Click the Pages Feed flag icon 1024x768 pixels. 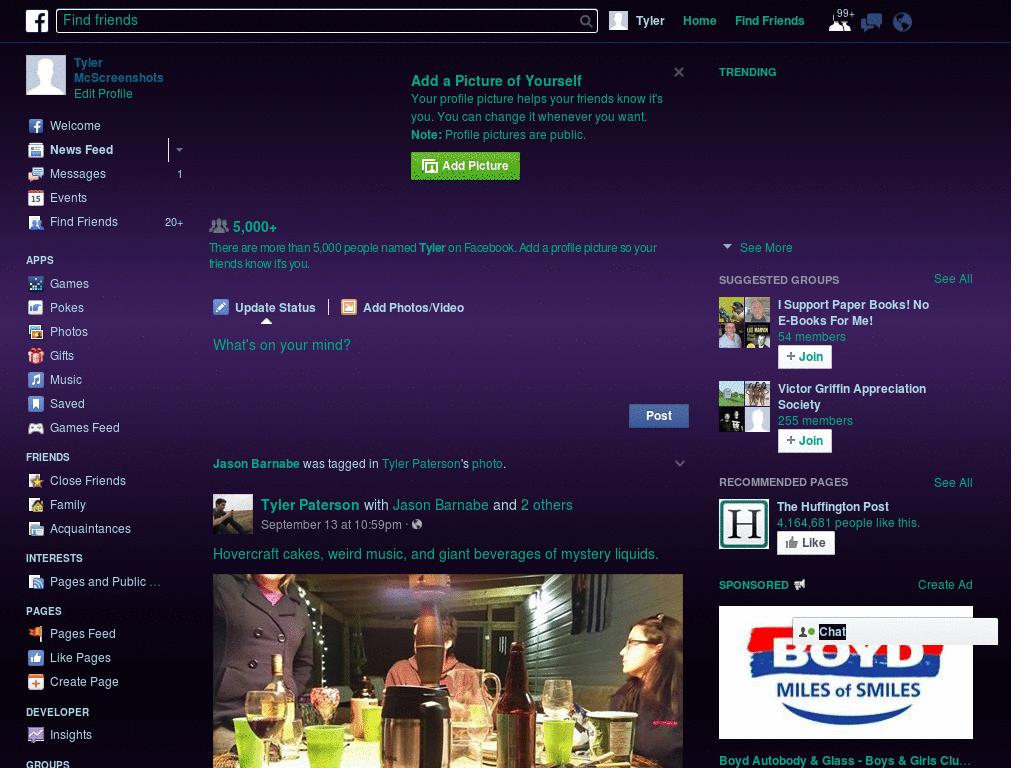[36, 633]
